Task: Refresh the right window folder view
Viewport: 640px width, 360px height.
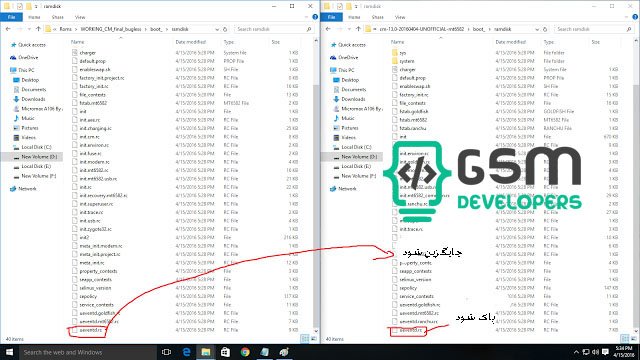Action: tap(544, 29)
